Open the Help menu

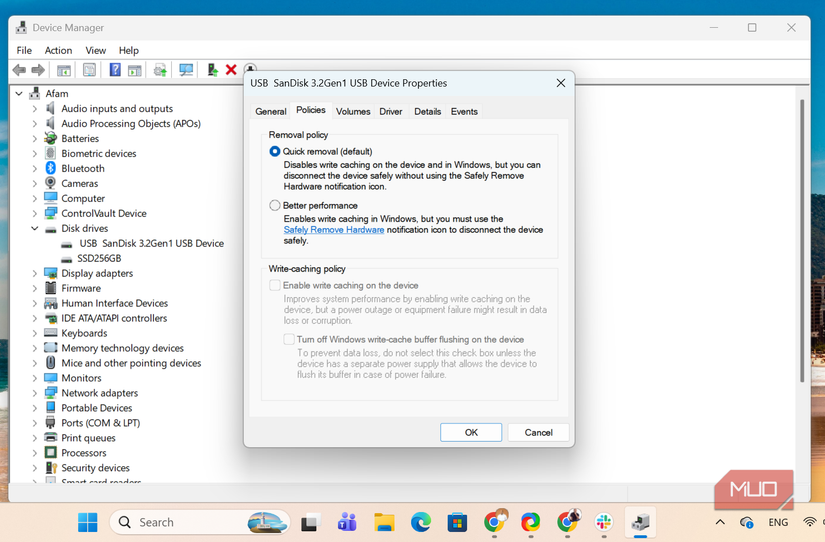tap(128, 51)
